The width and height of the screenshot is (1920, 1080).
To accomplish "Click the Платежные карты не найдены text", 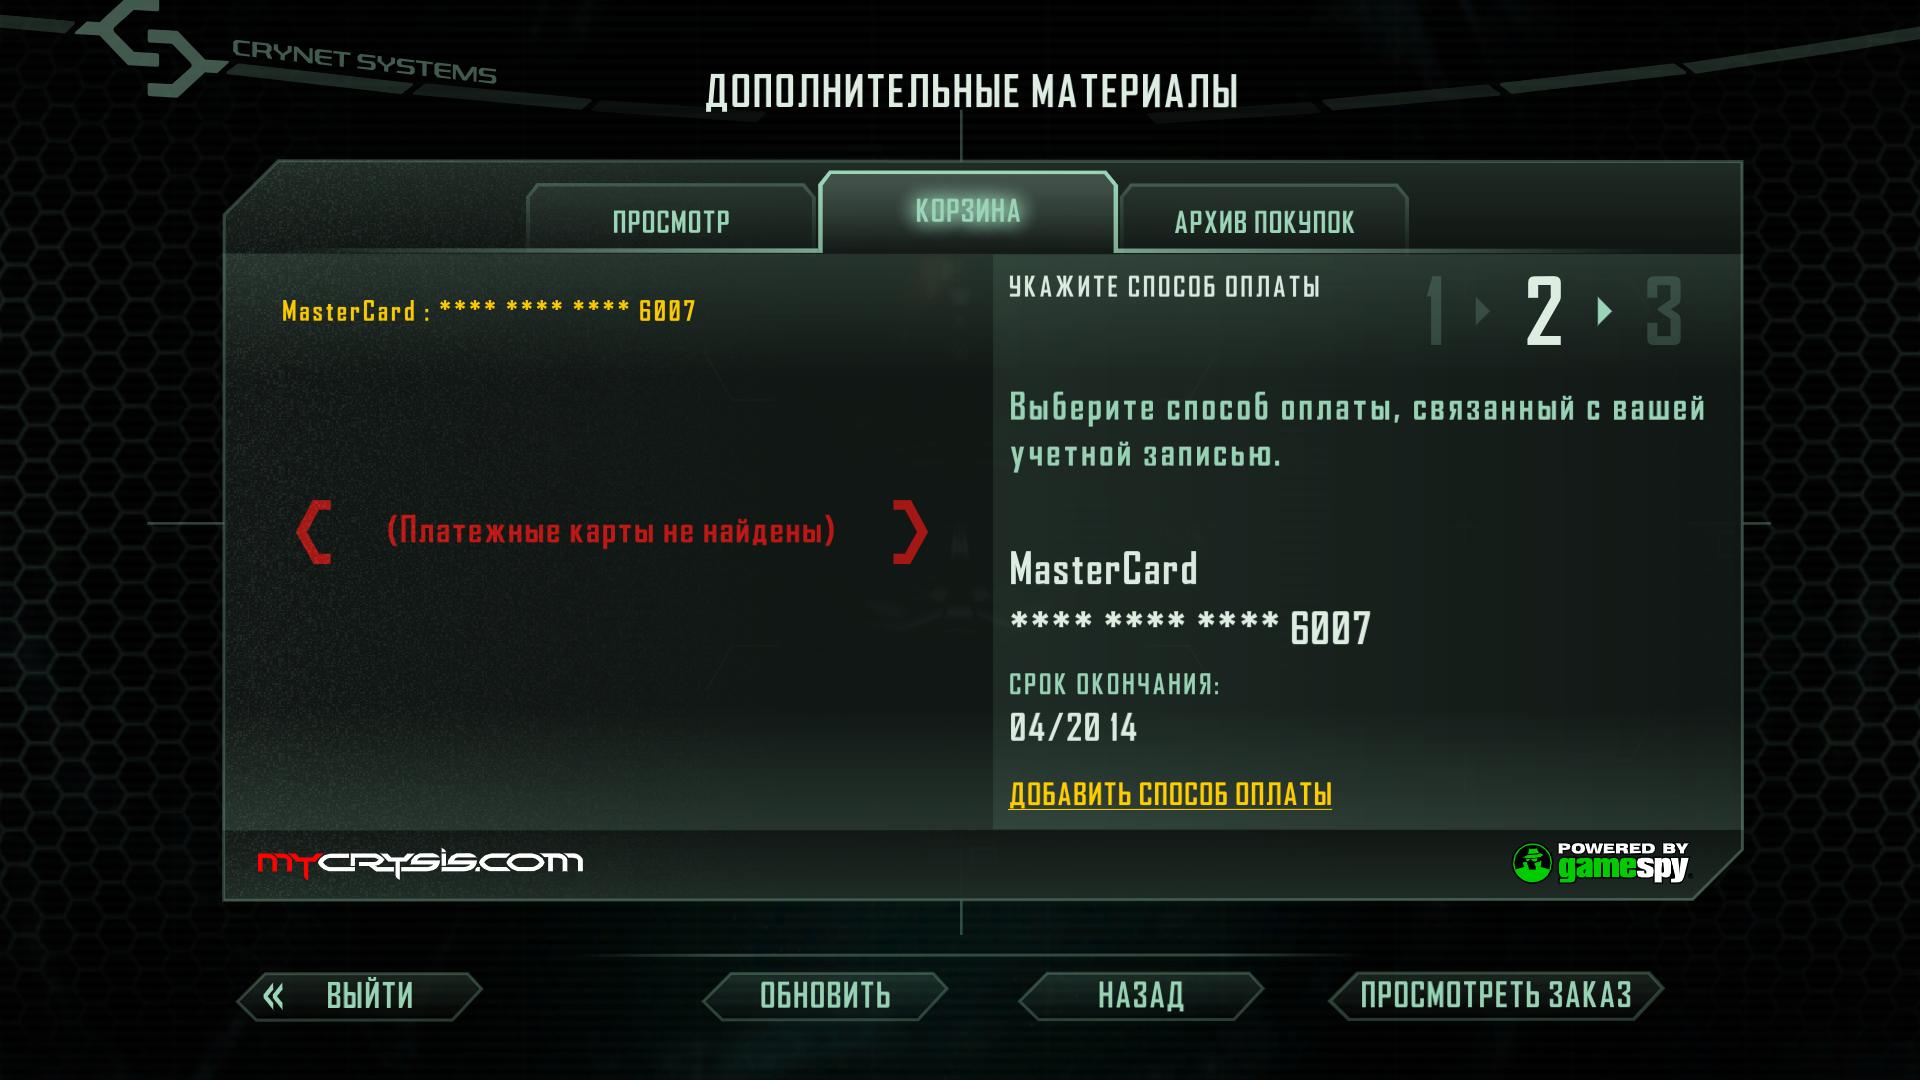I will coord(611,531).
